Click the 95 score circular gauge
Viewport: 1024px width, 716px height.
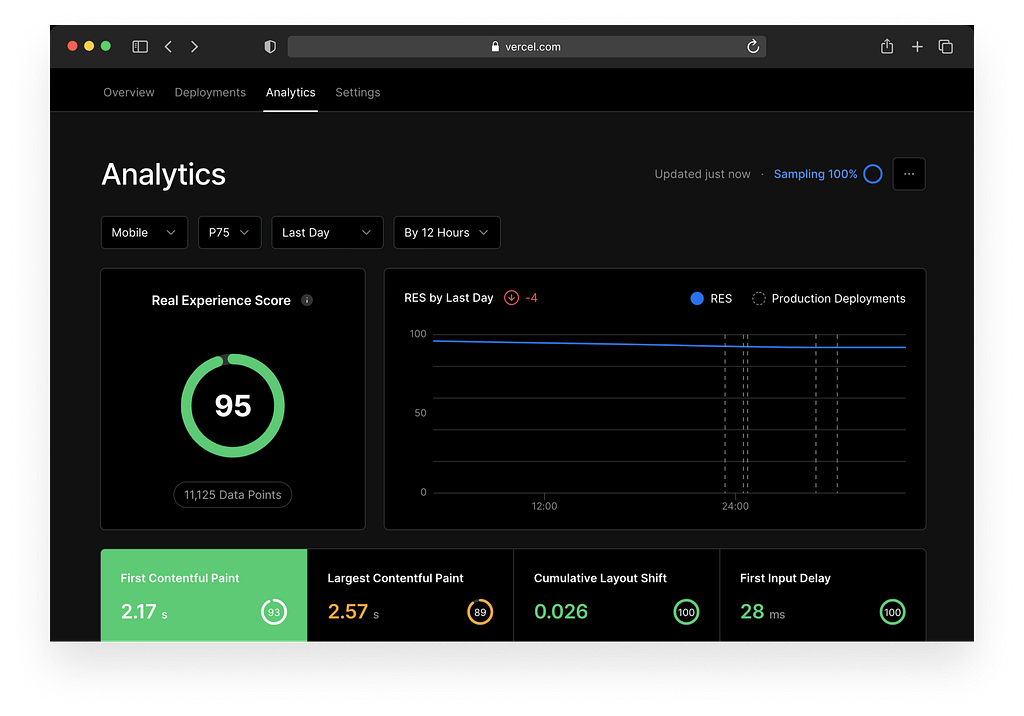pos(232,406)
